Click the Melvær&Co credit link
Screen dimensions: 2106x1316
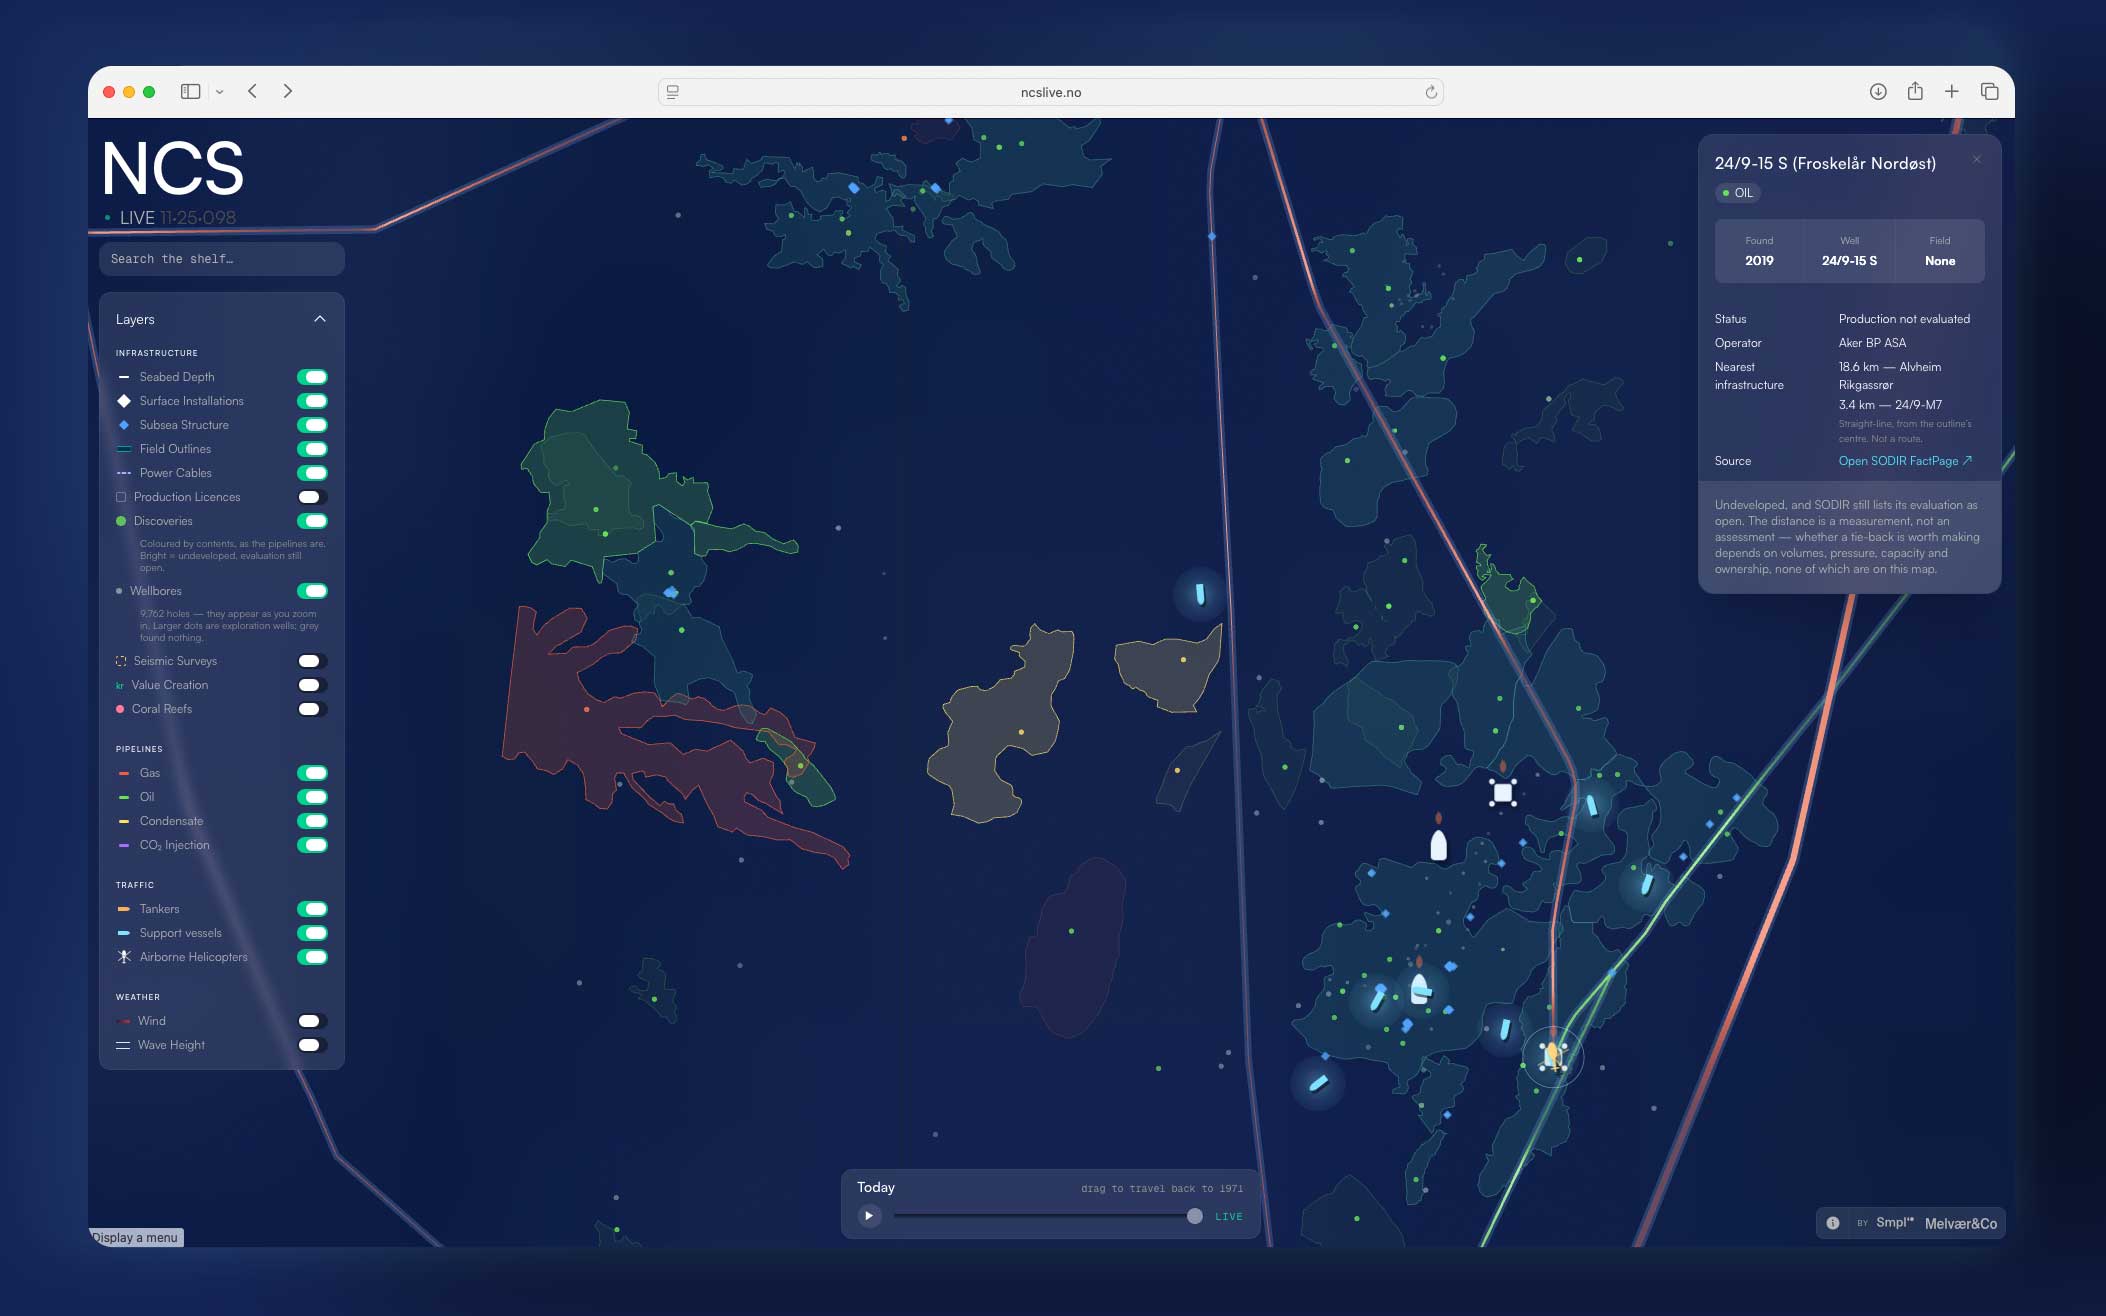pos(1960,1223)
